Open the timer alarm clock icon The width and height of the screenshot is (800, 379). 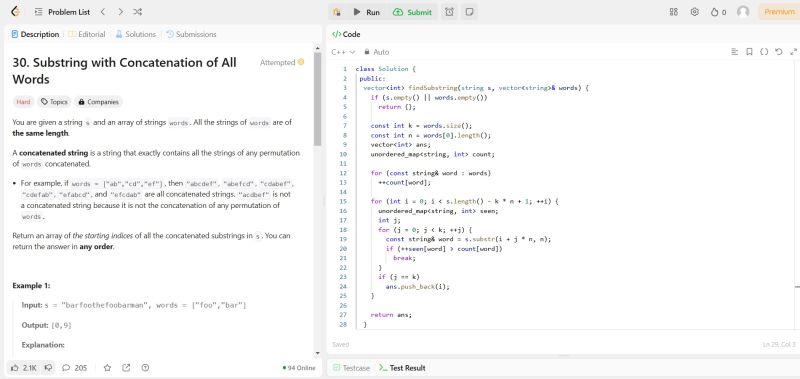click(449, 12)
